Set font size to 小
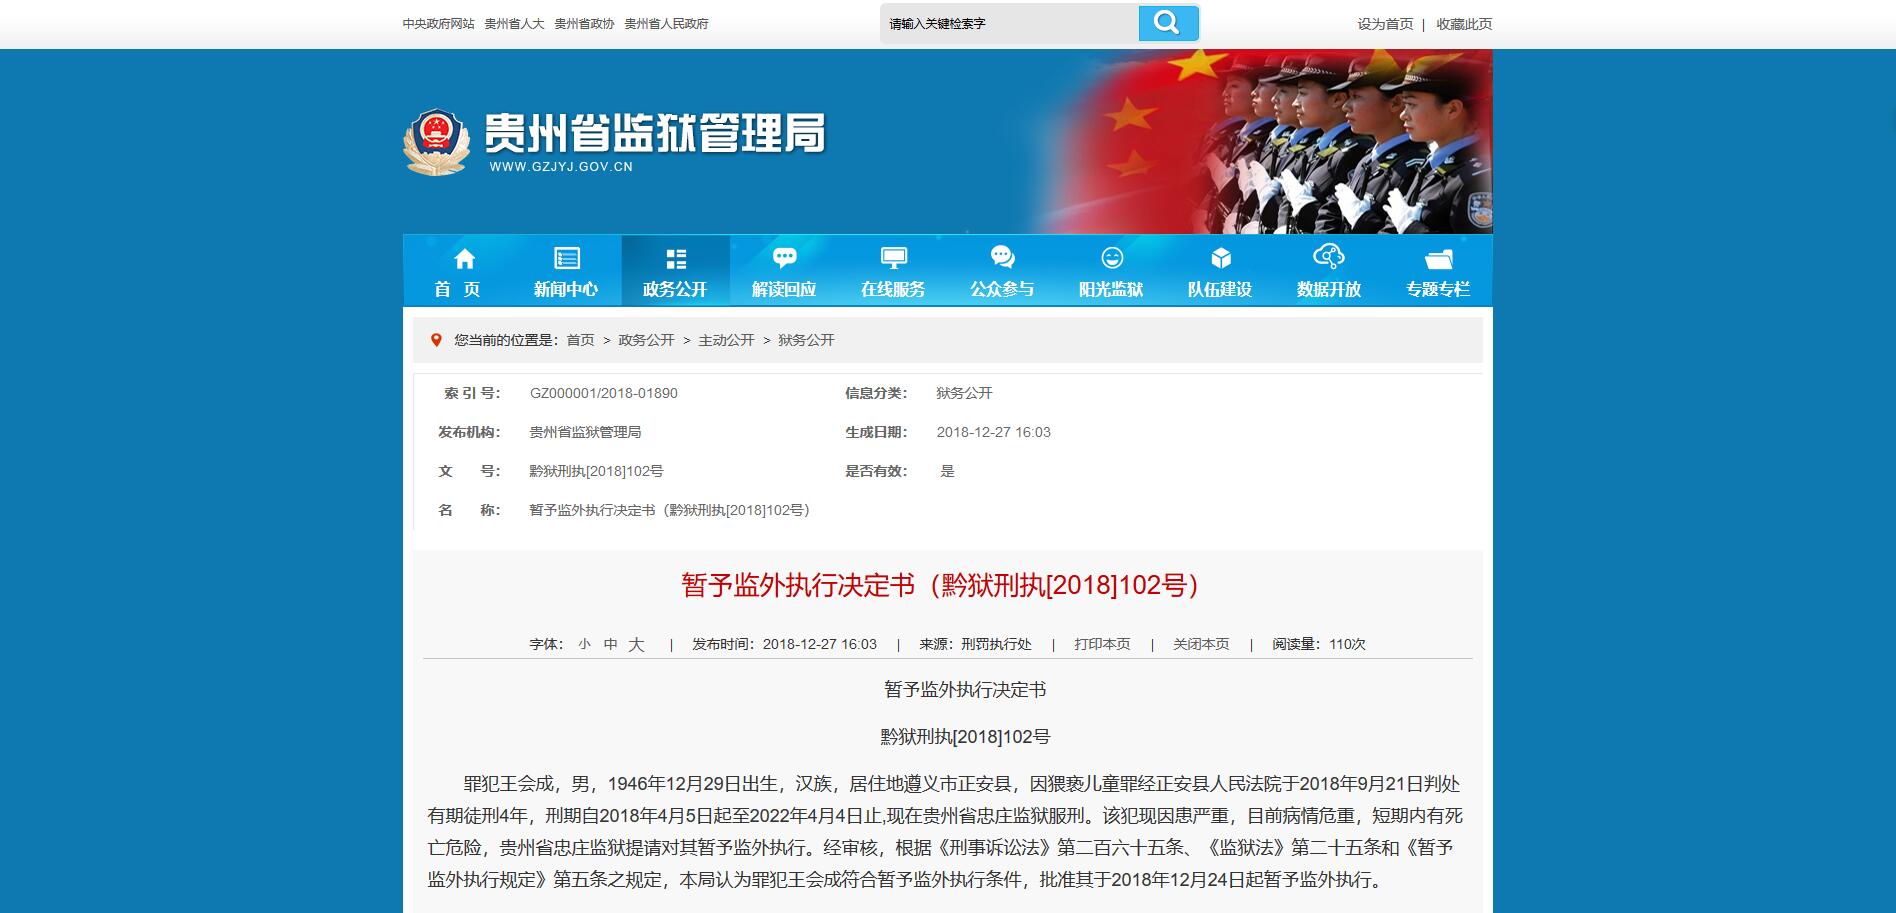1896x913 pixels. tap(584, 645)
